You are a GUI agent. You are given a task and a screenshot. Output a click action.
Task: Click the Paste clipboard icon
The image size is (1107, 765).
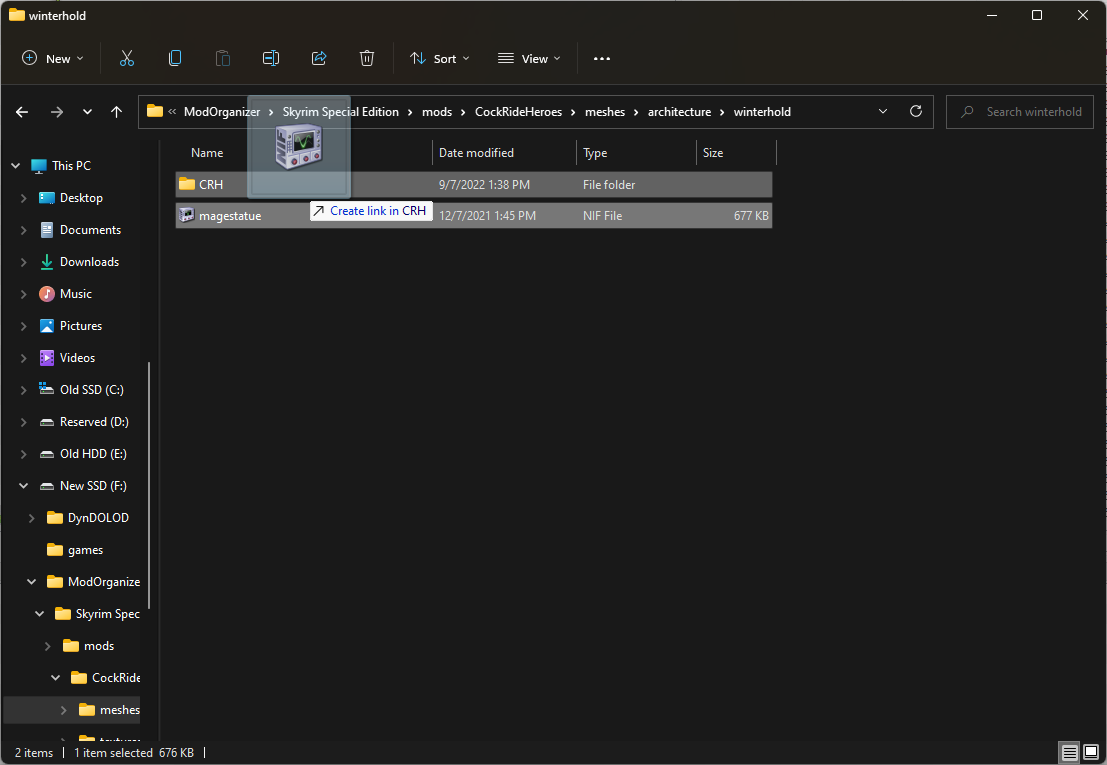click(x=222, y=59)
